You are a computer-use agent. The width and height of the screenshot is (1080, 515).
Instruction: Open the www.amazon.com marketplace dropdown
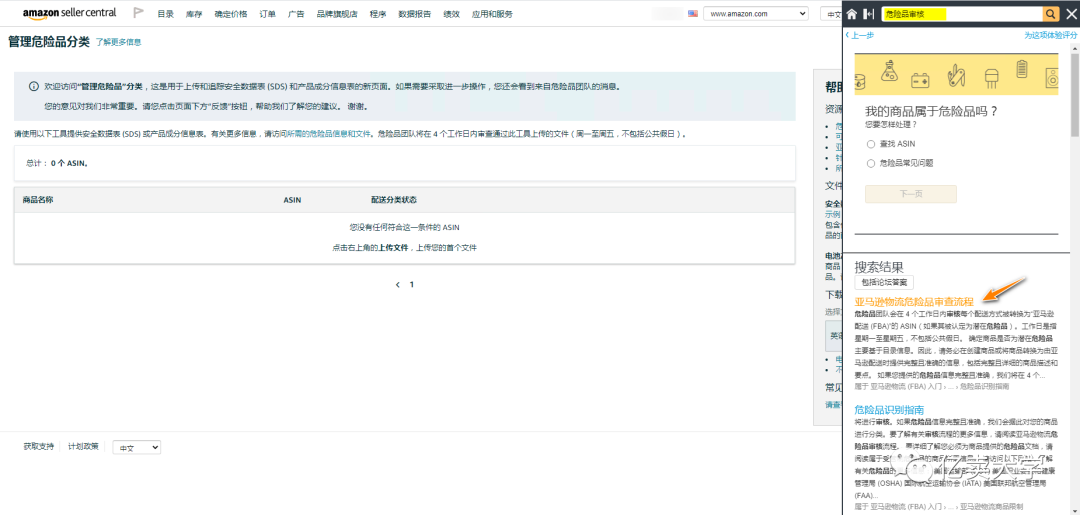(x=756, y=14)
